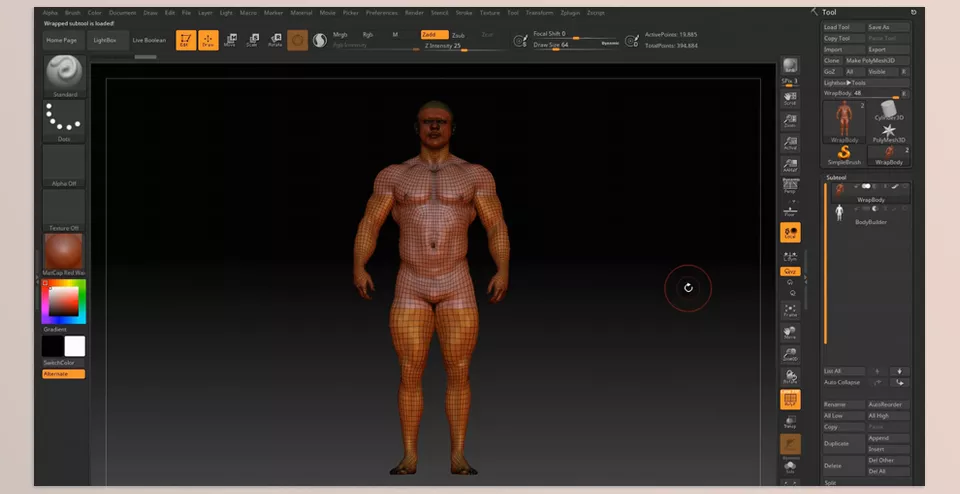Toggle the PolyF wireframe button

click(x=790, y=399)
